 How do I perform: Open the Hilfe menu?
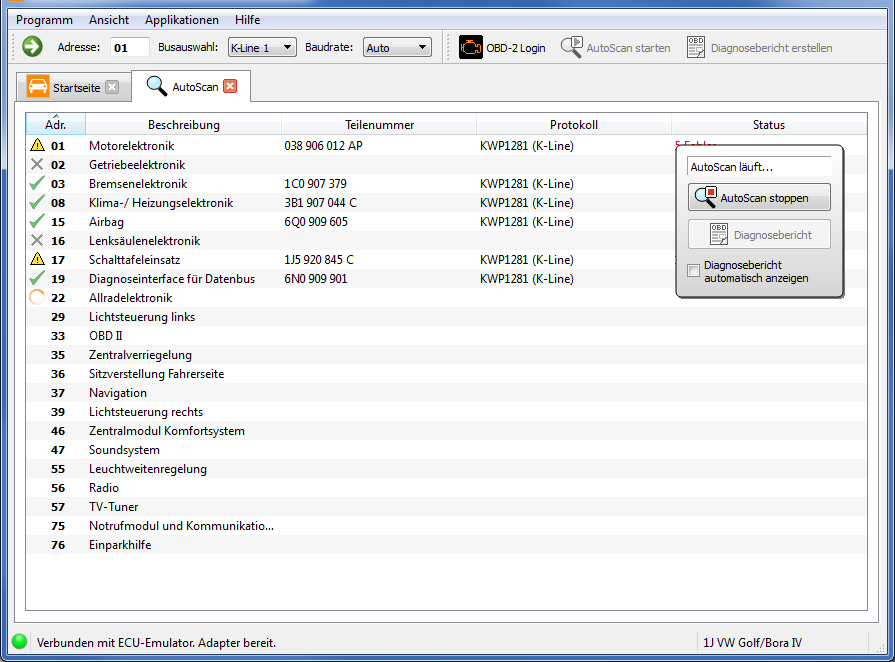(247, 20)
